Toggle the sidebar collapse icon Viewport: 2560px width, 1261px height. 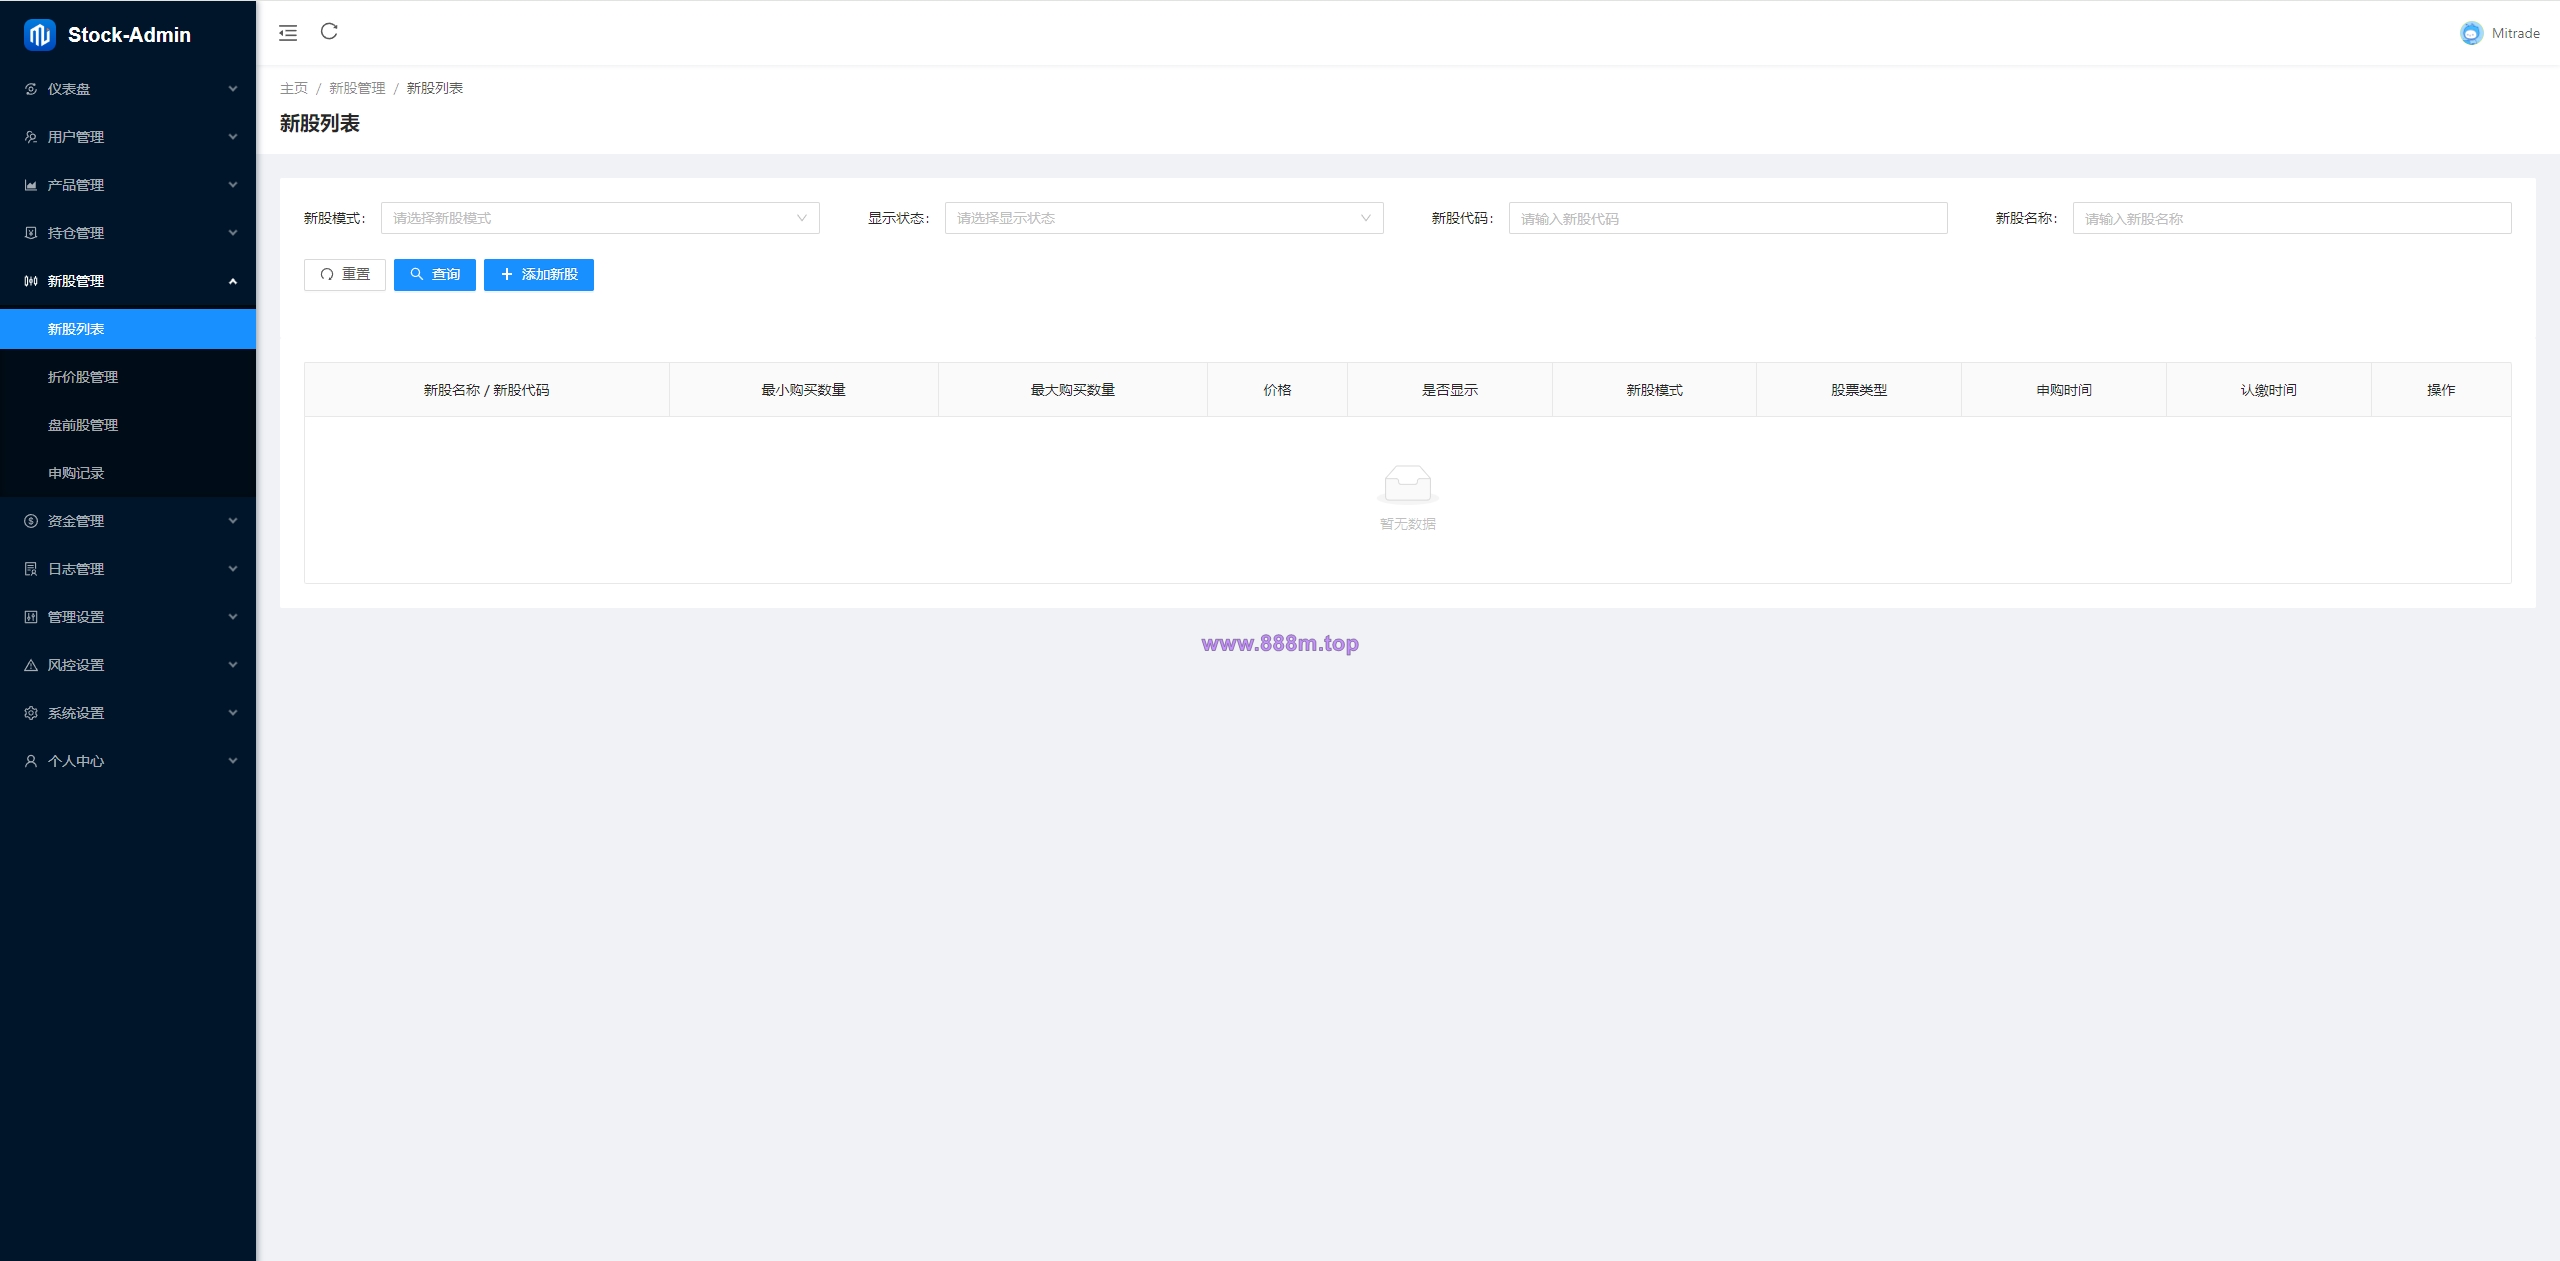tap(288, 33)
